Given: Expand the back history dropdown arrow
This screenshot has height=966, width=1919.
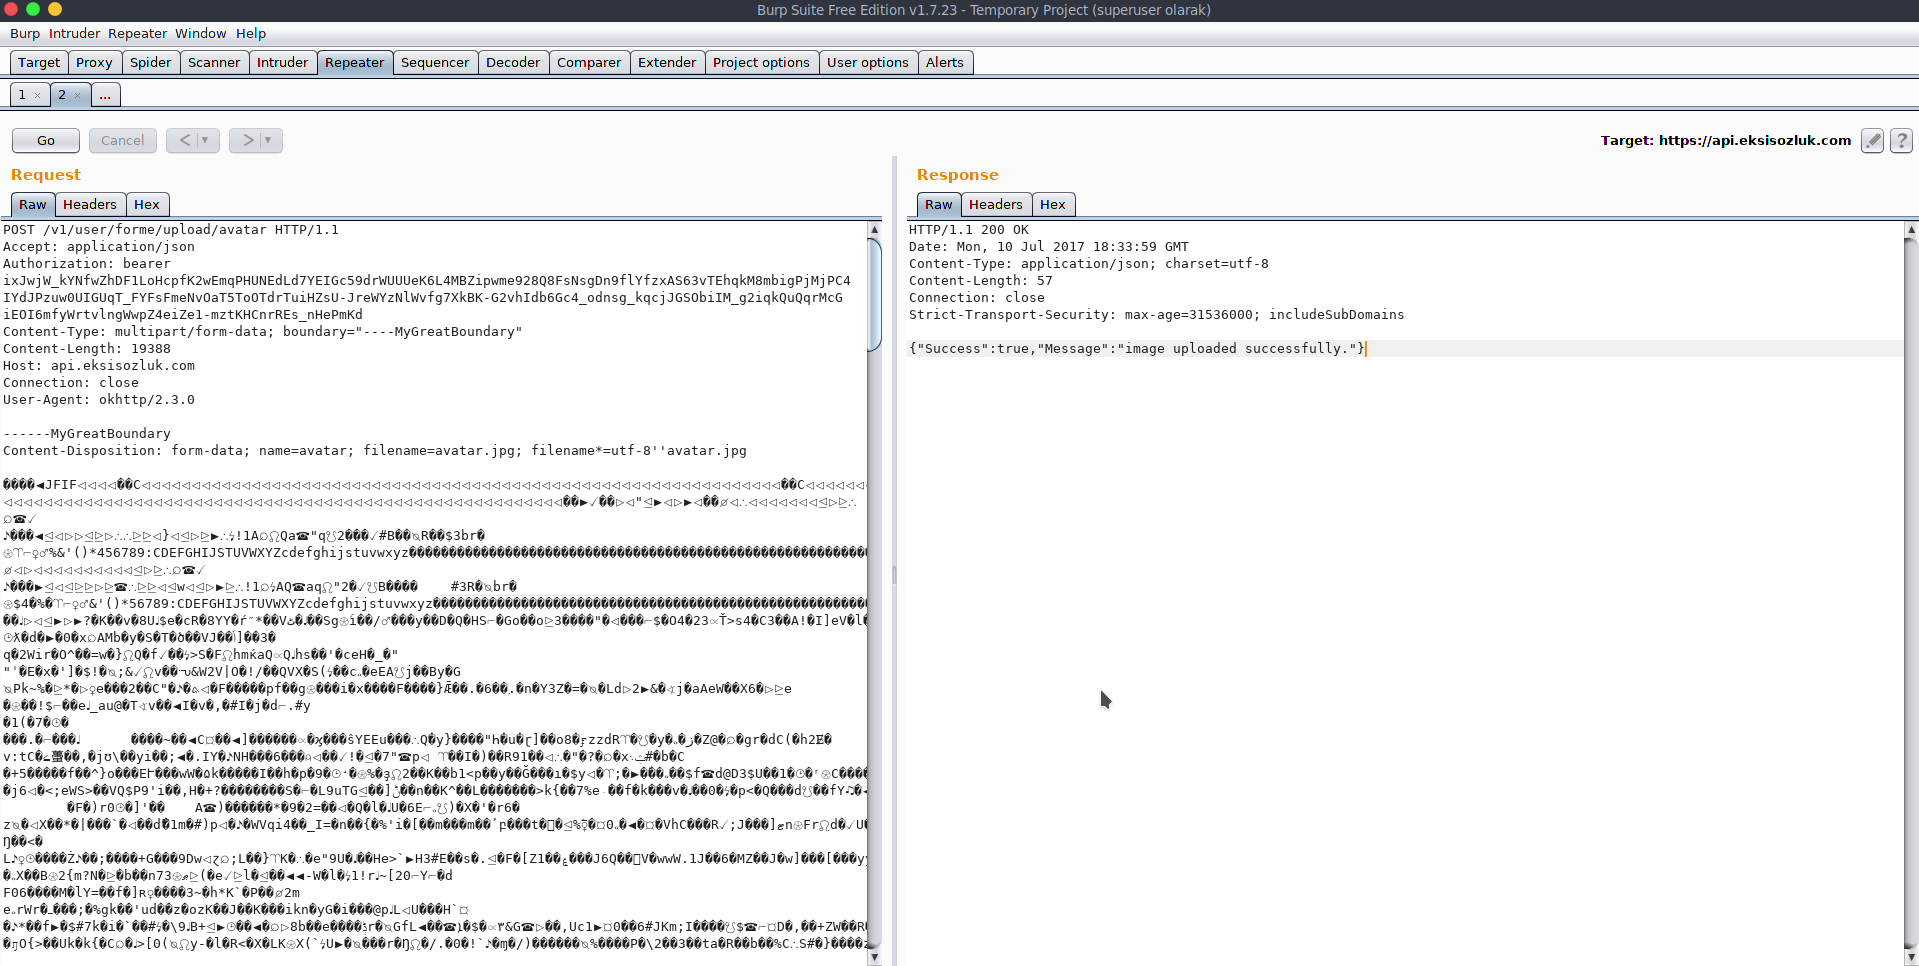Looking at the screenshot, I should 206,141.
